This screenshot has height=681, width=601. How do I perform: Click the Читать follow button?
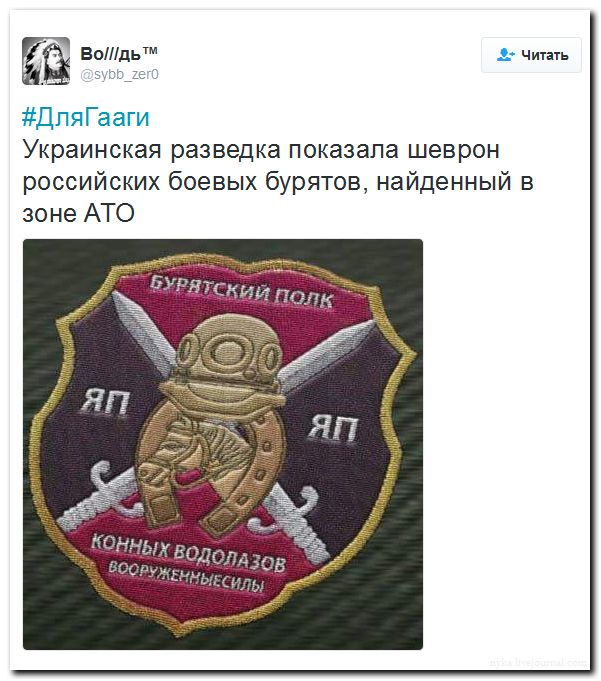(531, 55)
